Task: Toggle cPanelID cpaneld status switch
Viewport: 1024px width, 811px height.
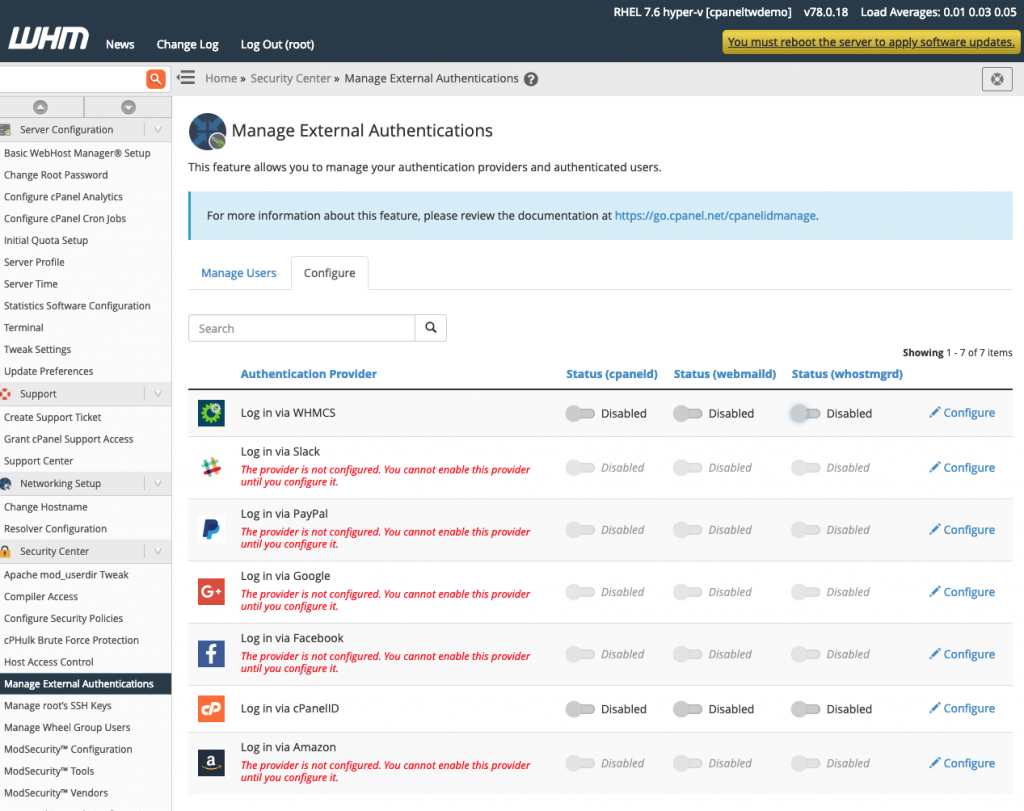Action: pos(580,709)
